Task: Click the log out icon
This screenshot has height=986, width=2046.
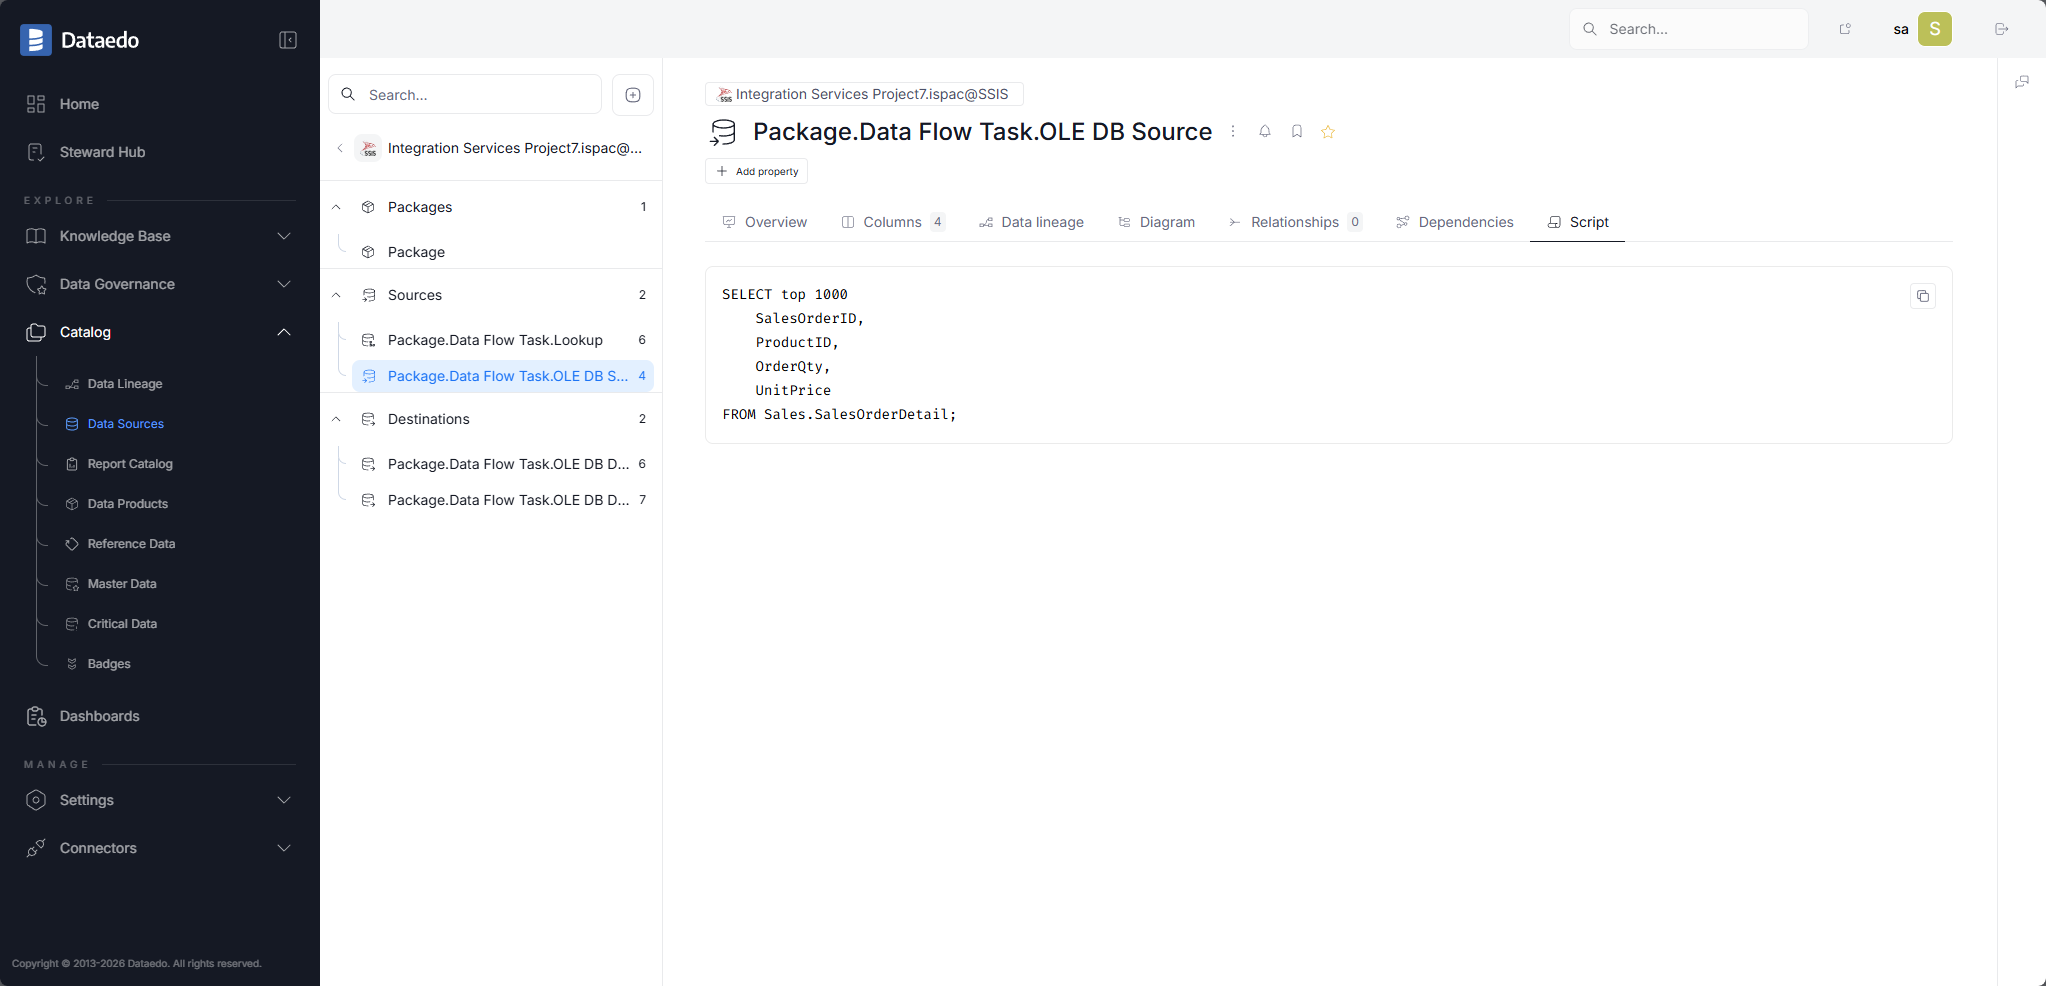Action: (x=2000, y=29)
